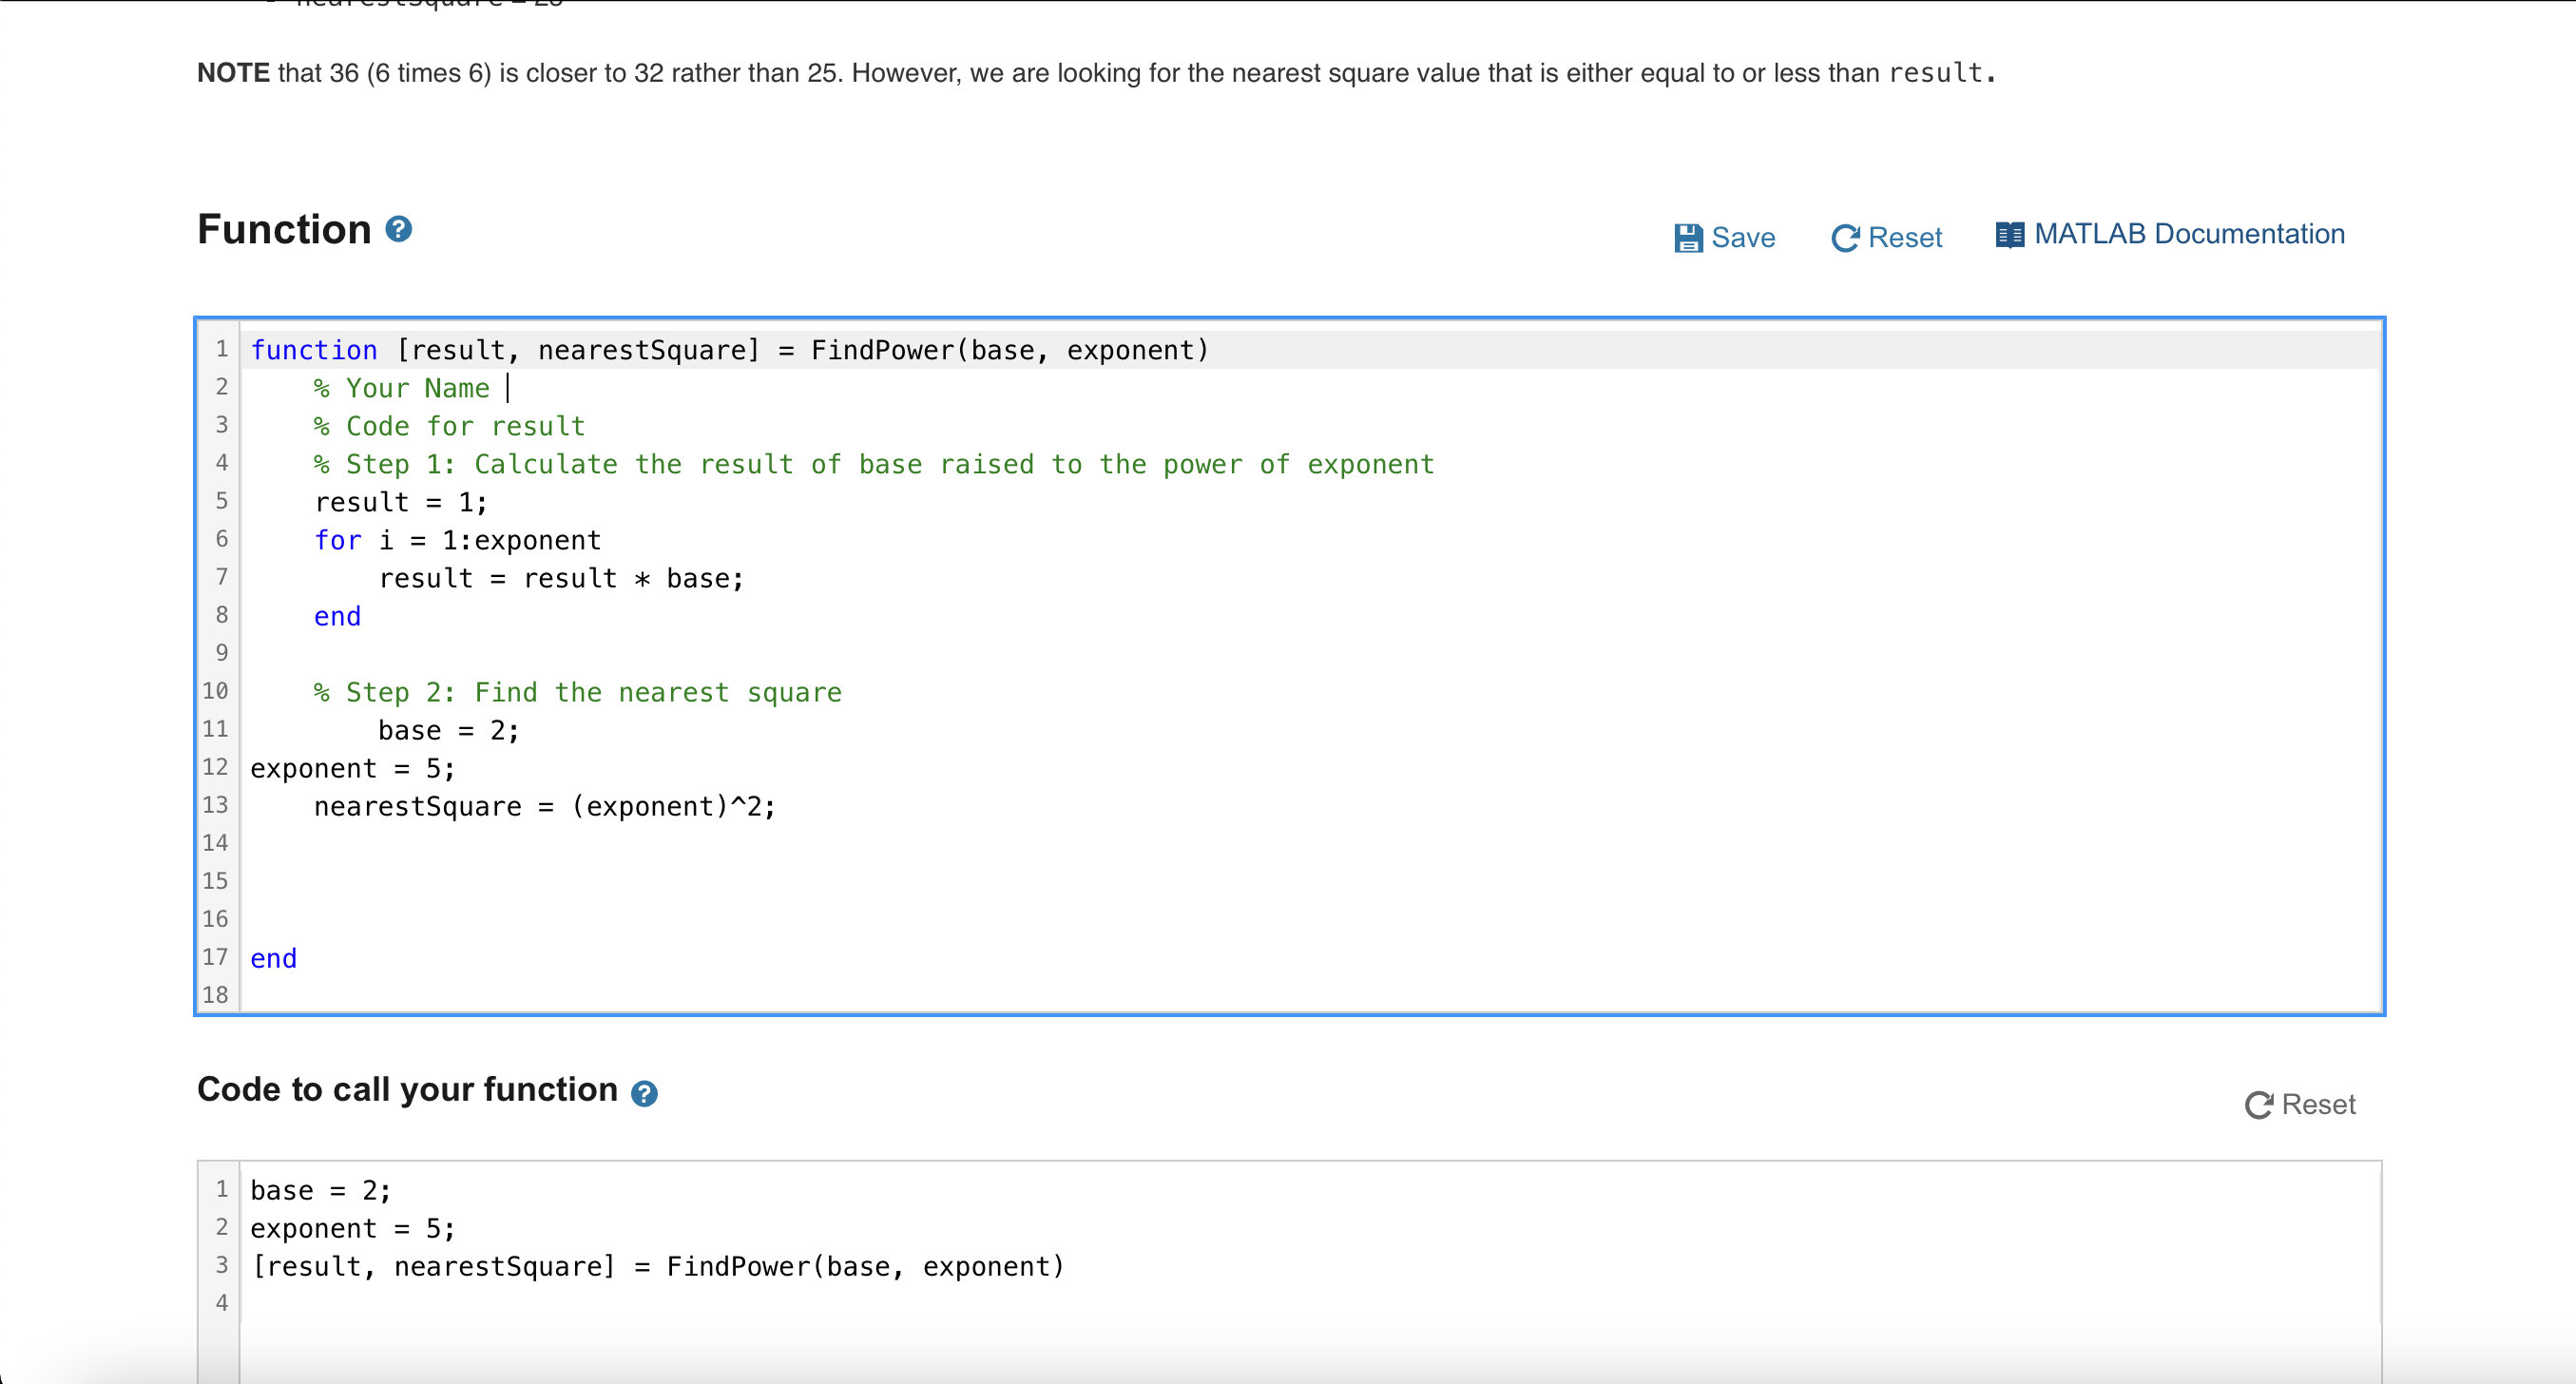Place cursor on line 5 result = 1;
The width and height of the screenshot is (2576, 1384).
coord(399,501)
